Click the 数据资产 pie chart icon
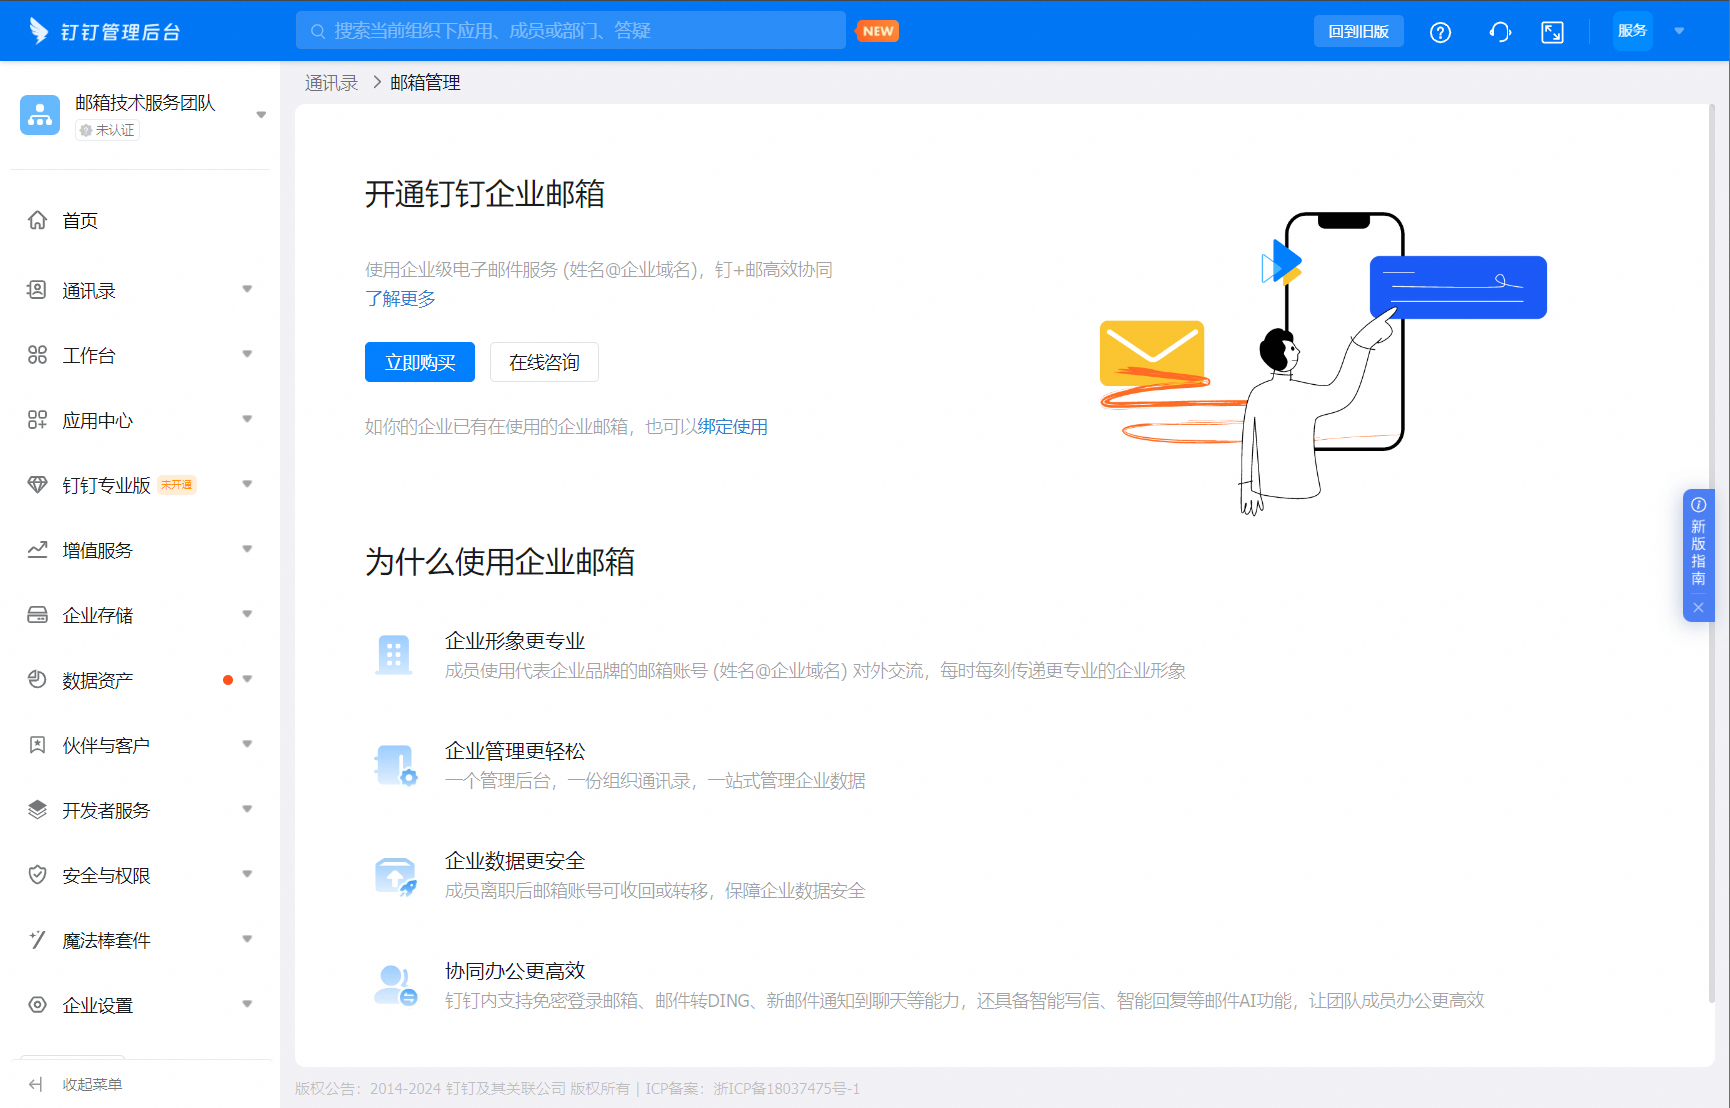The height and width of the screenshot is (1108, 1730). (37, 680)
